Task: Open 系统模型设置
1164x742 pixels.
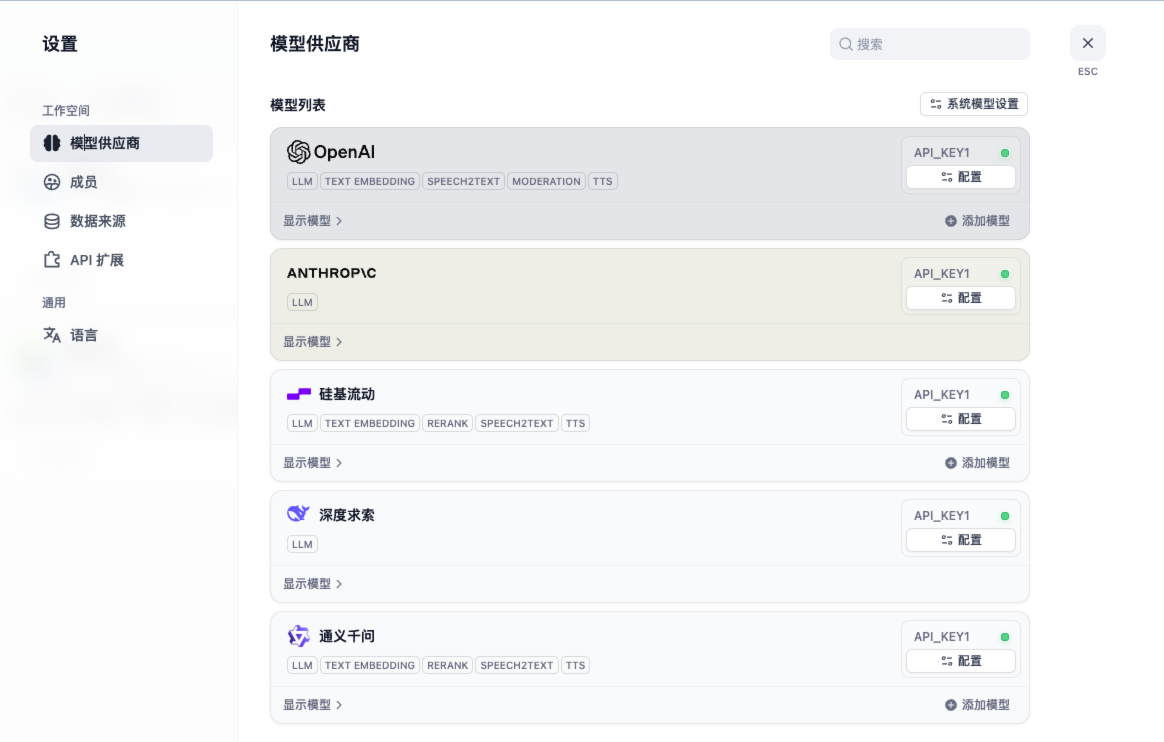Action: click(x=974, y=104)
